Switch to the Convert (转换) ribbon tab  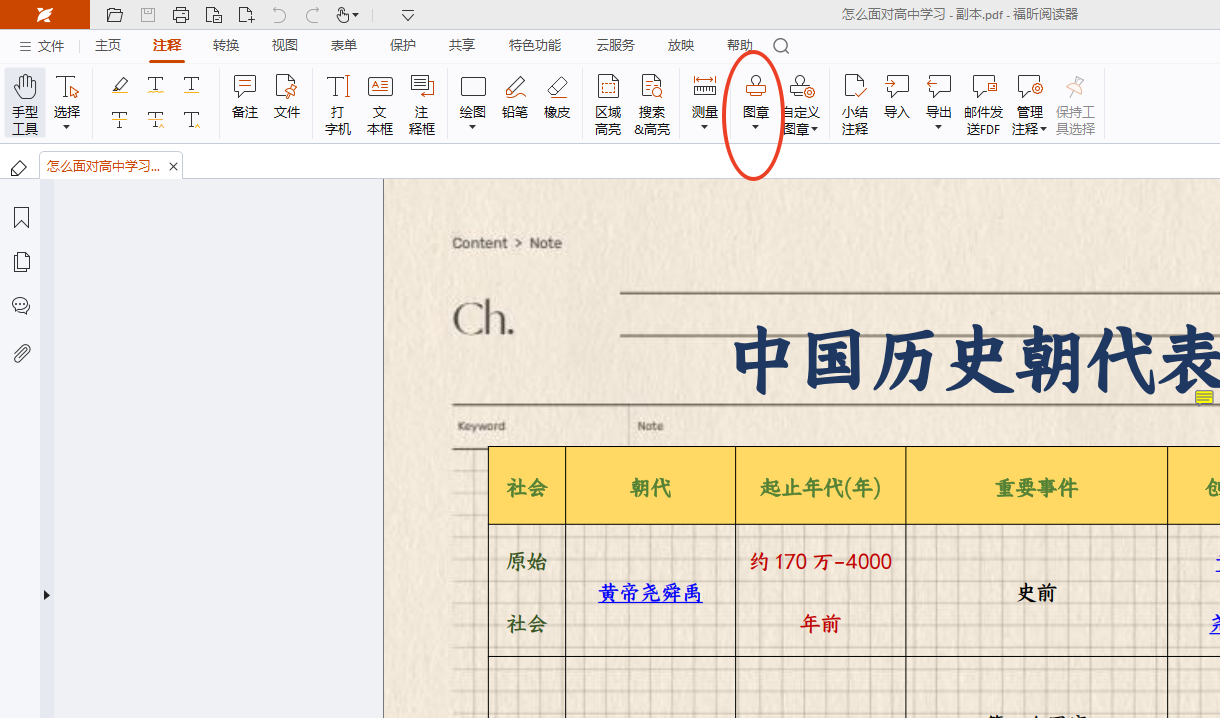pos(226,45)
